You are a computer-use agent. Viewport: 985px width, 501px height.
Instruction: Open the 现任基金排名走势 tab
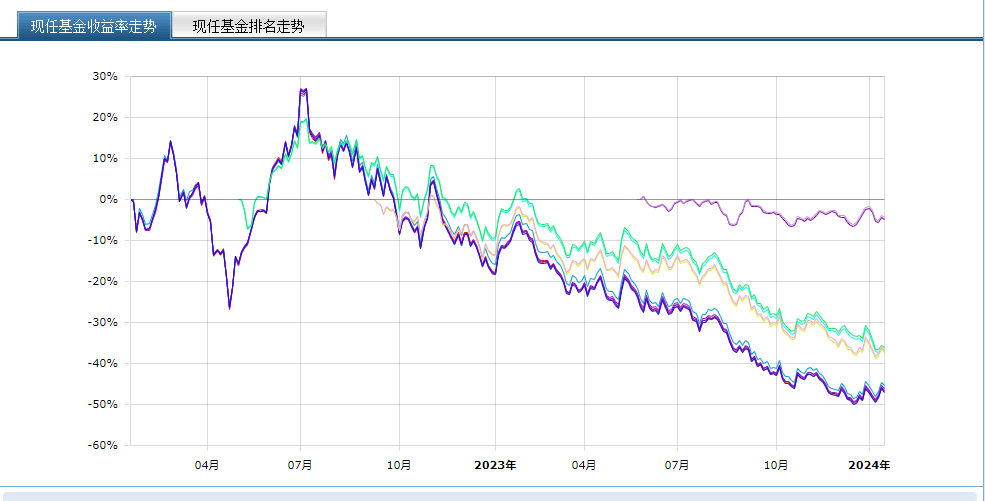click(x=248, y=26)
